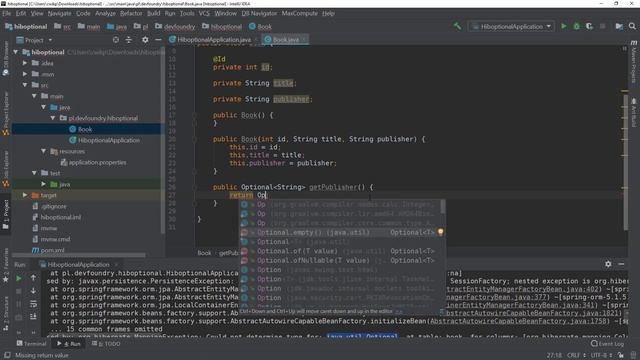Run HiboptionalApplication with green play button
640x360 pixels.
point(564,27)
